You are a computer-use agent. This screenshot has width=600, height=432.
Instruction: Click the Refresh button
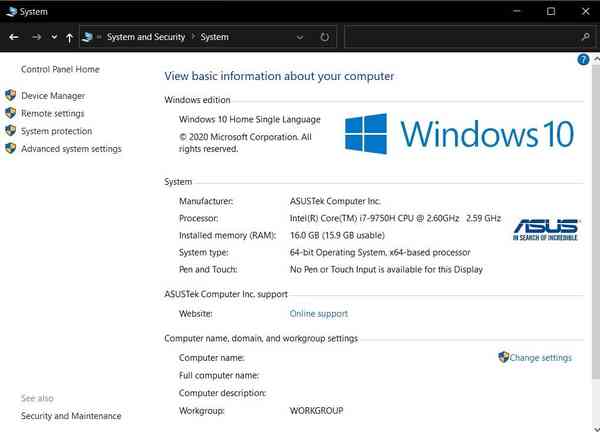pos(324,37)
